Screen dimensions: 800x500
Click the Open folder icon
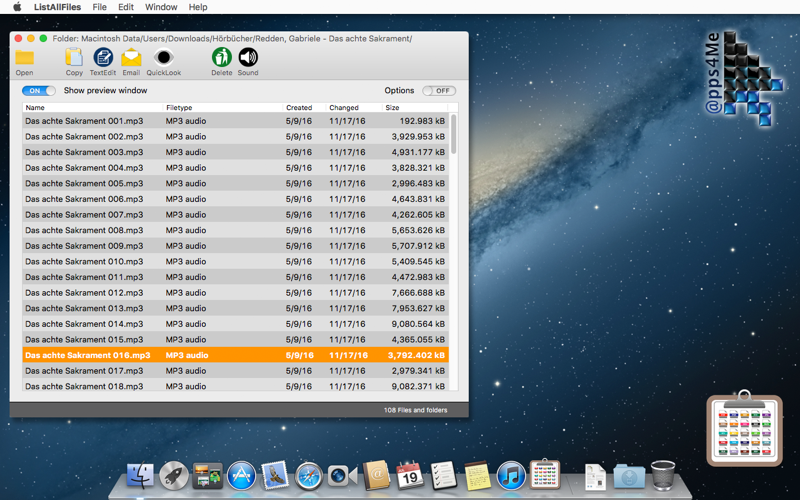click(x=24, y=58)
